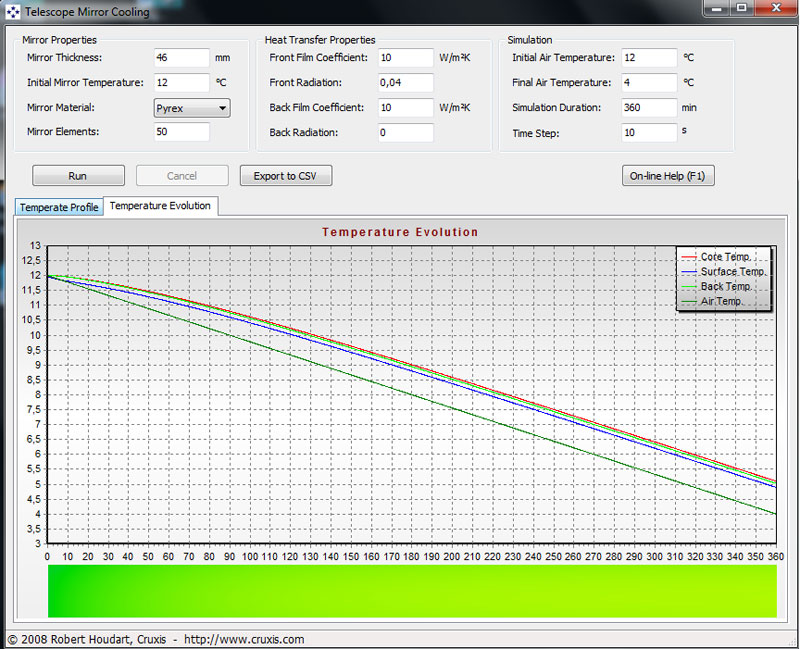
Task: Edit the Final Air Temperature field
Action: (x=649, y=83)
